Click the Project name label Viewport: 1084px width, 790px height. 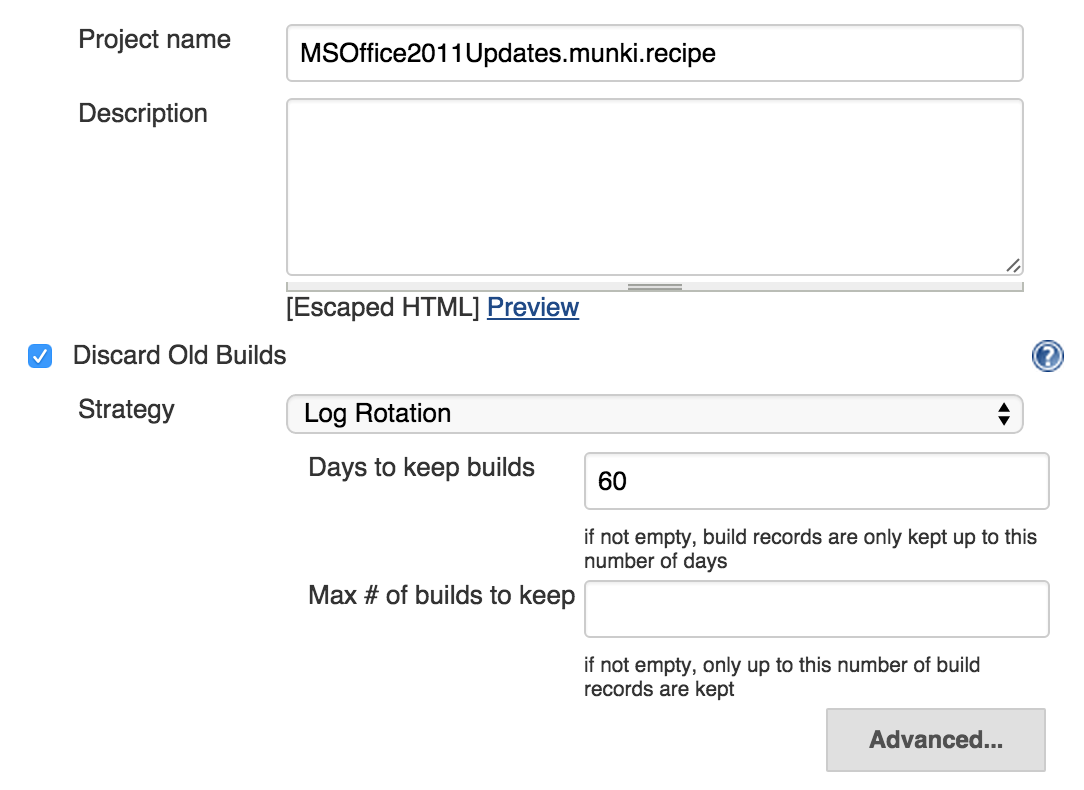point(155,39)
